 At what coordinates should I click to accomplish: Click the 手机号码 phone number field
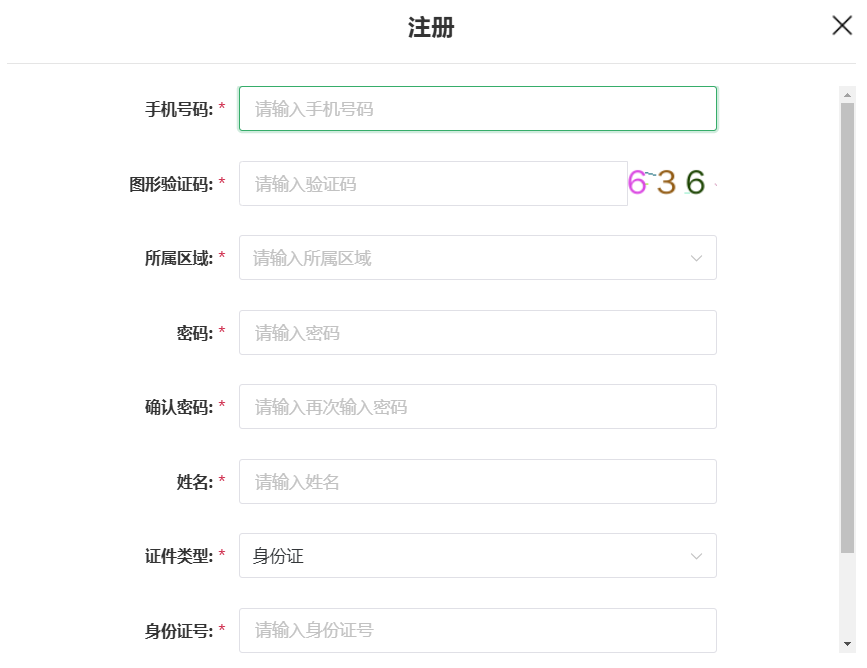[x=478, y=108]
